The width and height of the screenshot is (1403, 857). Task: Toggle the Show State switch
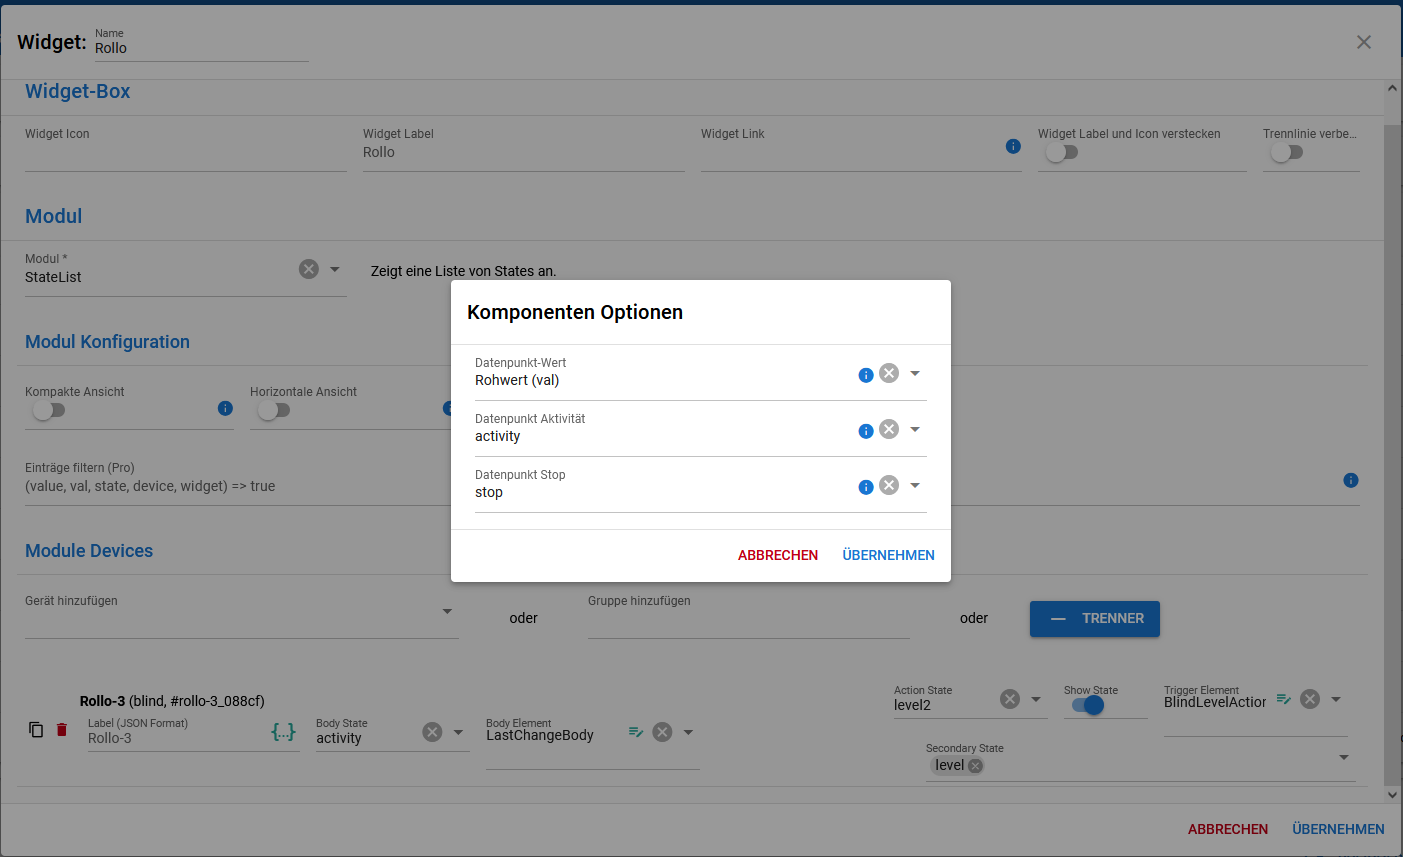(x=1088, y=705)
